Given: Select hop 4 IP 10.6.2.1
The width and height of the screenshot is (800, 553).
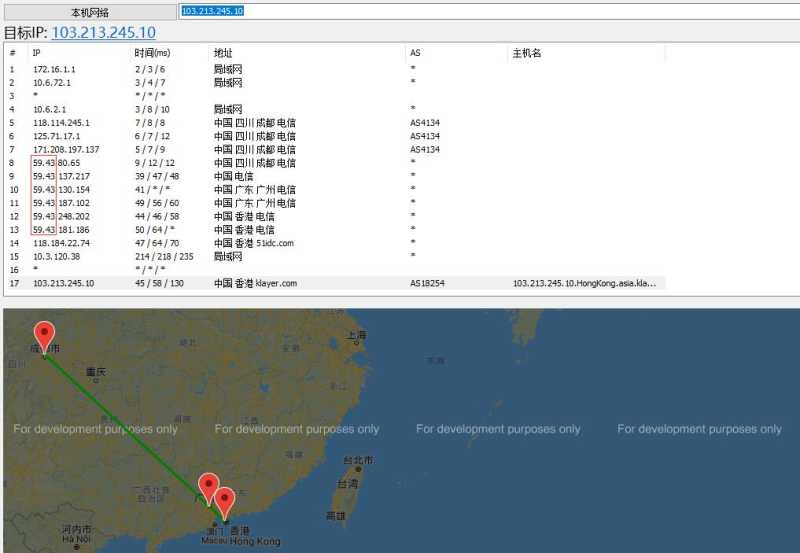Looking at the screenshot, I should click(x=49, y=109).
